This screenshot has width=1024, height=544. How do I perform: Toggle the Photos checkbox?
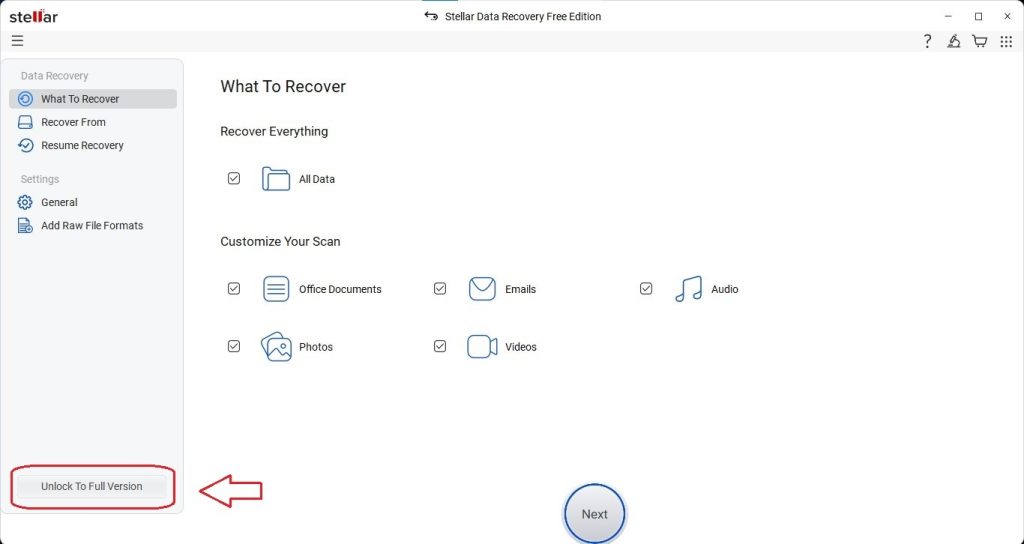pyautogui.click(x=234, y=346)
